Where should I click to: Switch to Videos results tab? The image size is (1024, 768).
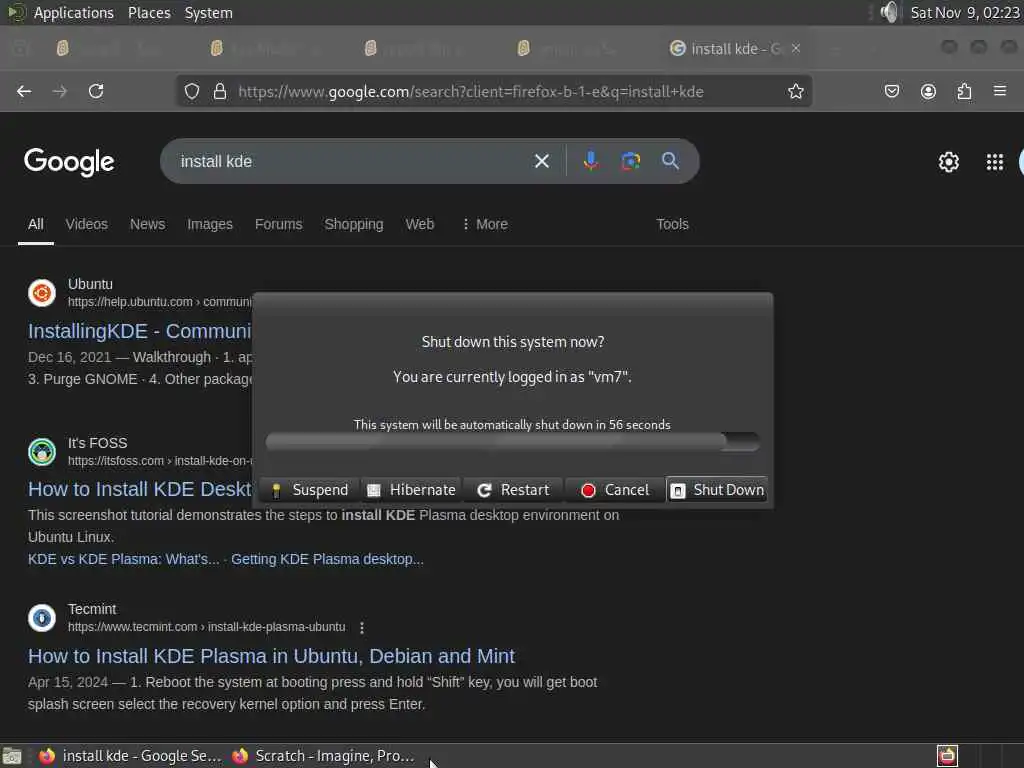[x=86, y=224]
